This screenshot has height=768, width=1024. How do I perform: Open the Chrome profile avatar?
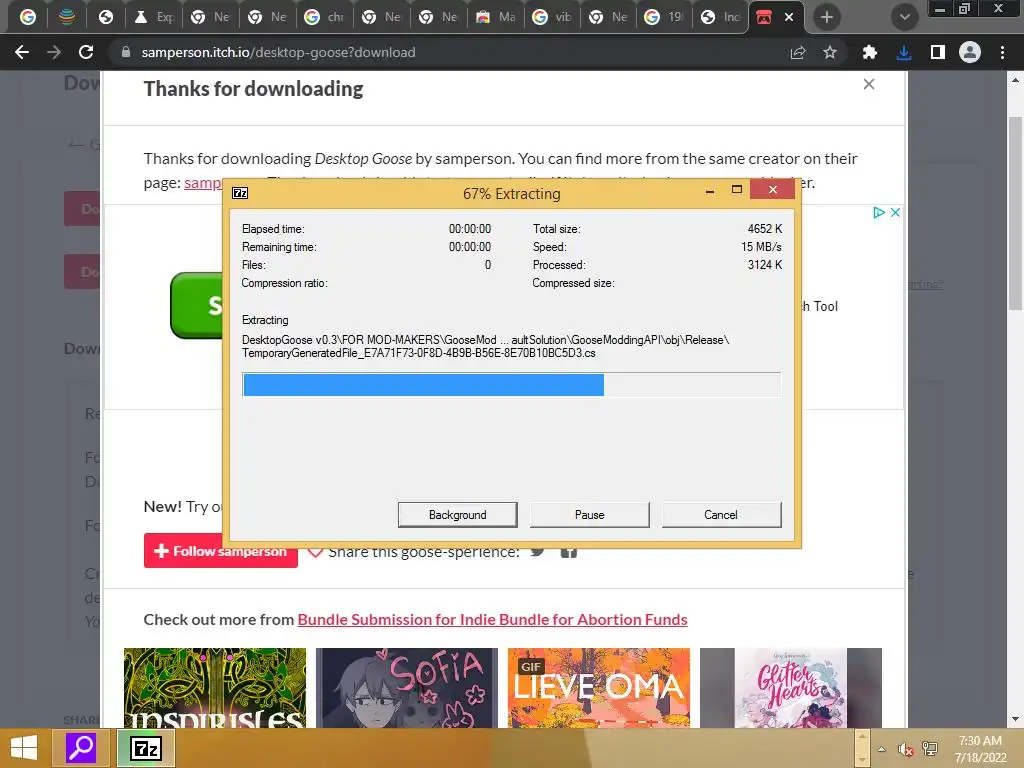pos(970,52)
